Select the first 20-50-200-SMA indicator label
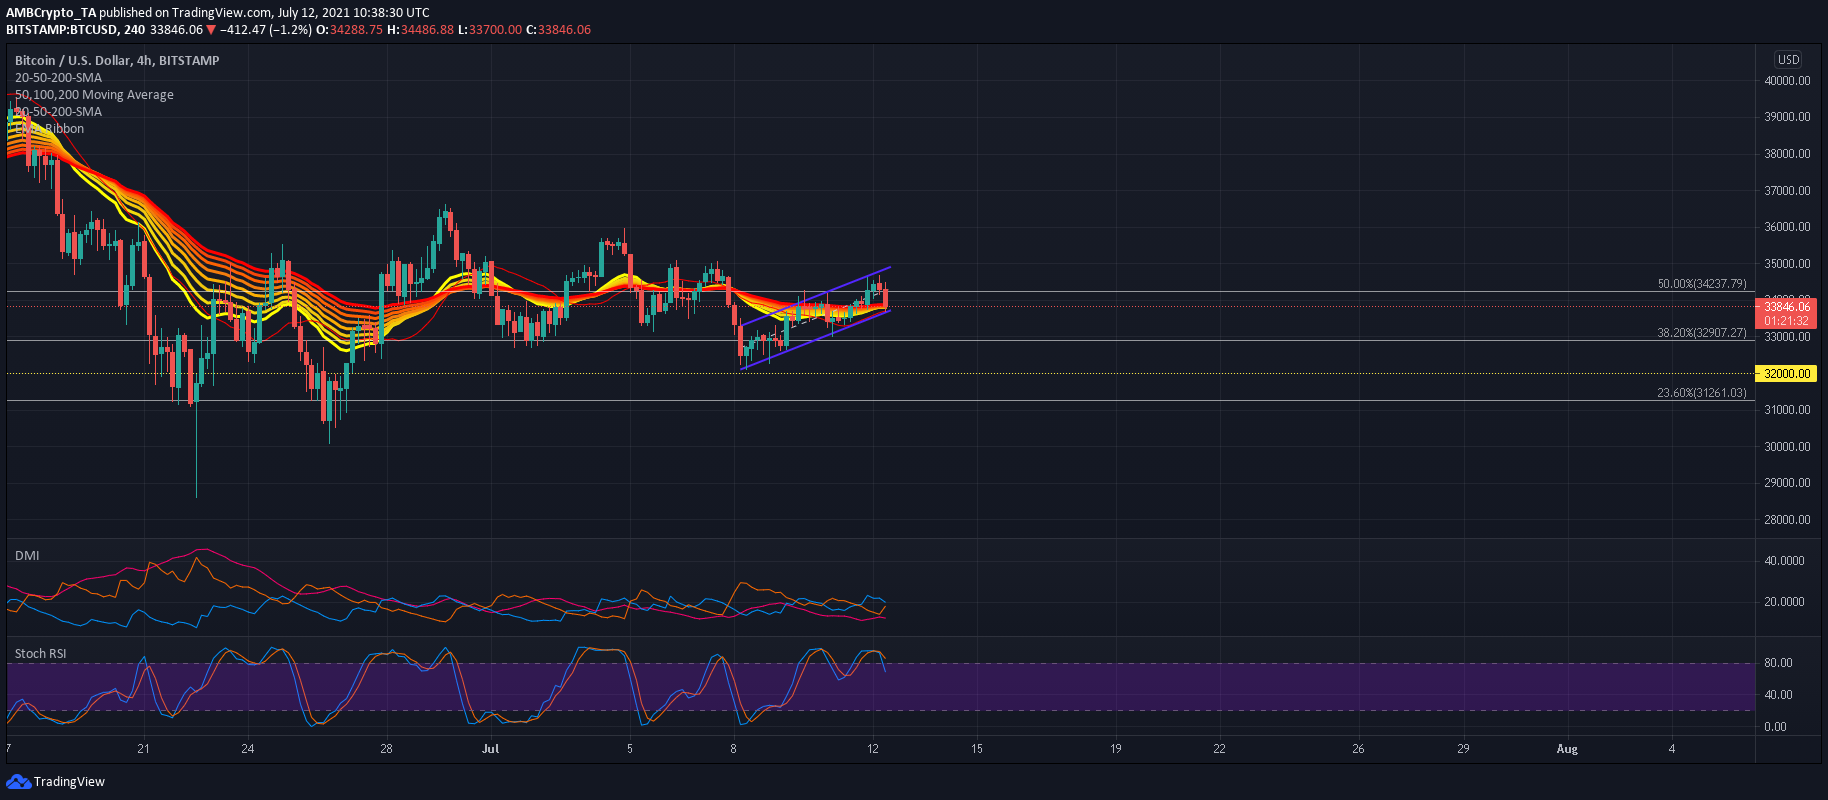The image size is (1828, 800). 58,77
